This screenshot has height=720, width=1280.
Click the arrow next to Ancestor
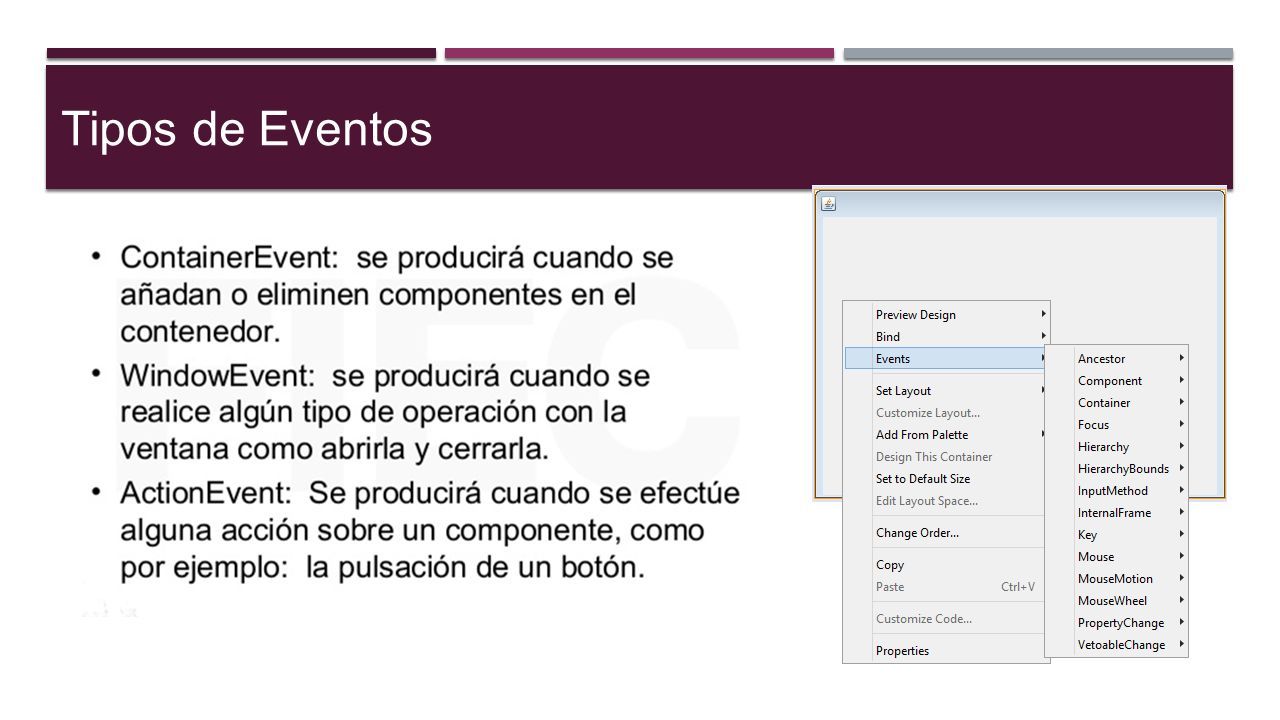pos(1181,358)
